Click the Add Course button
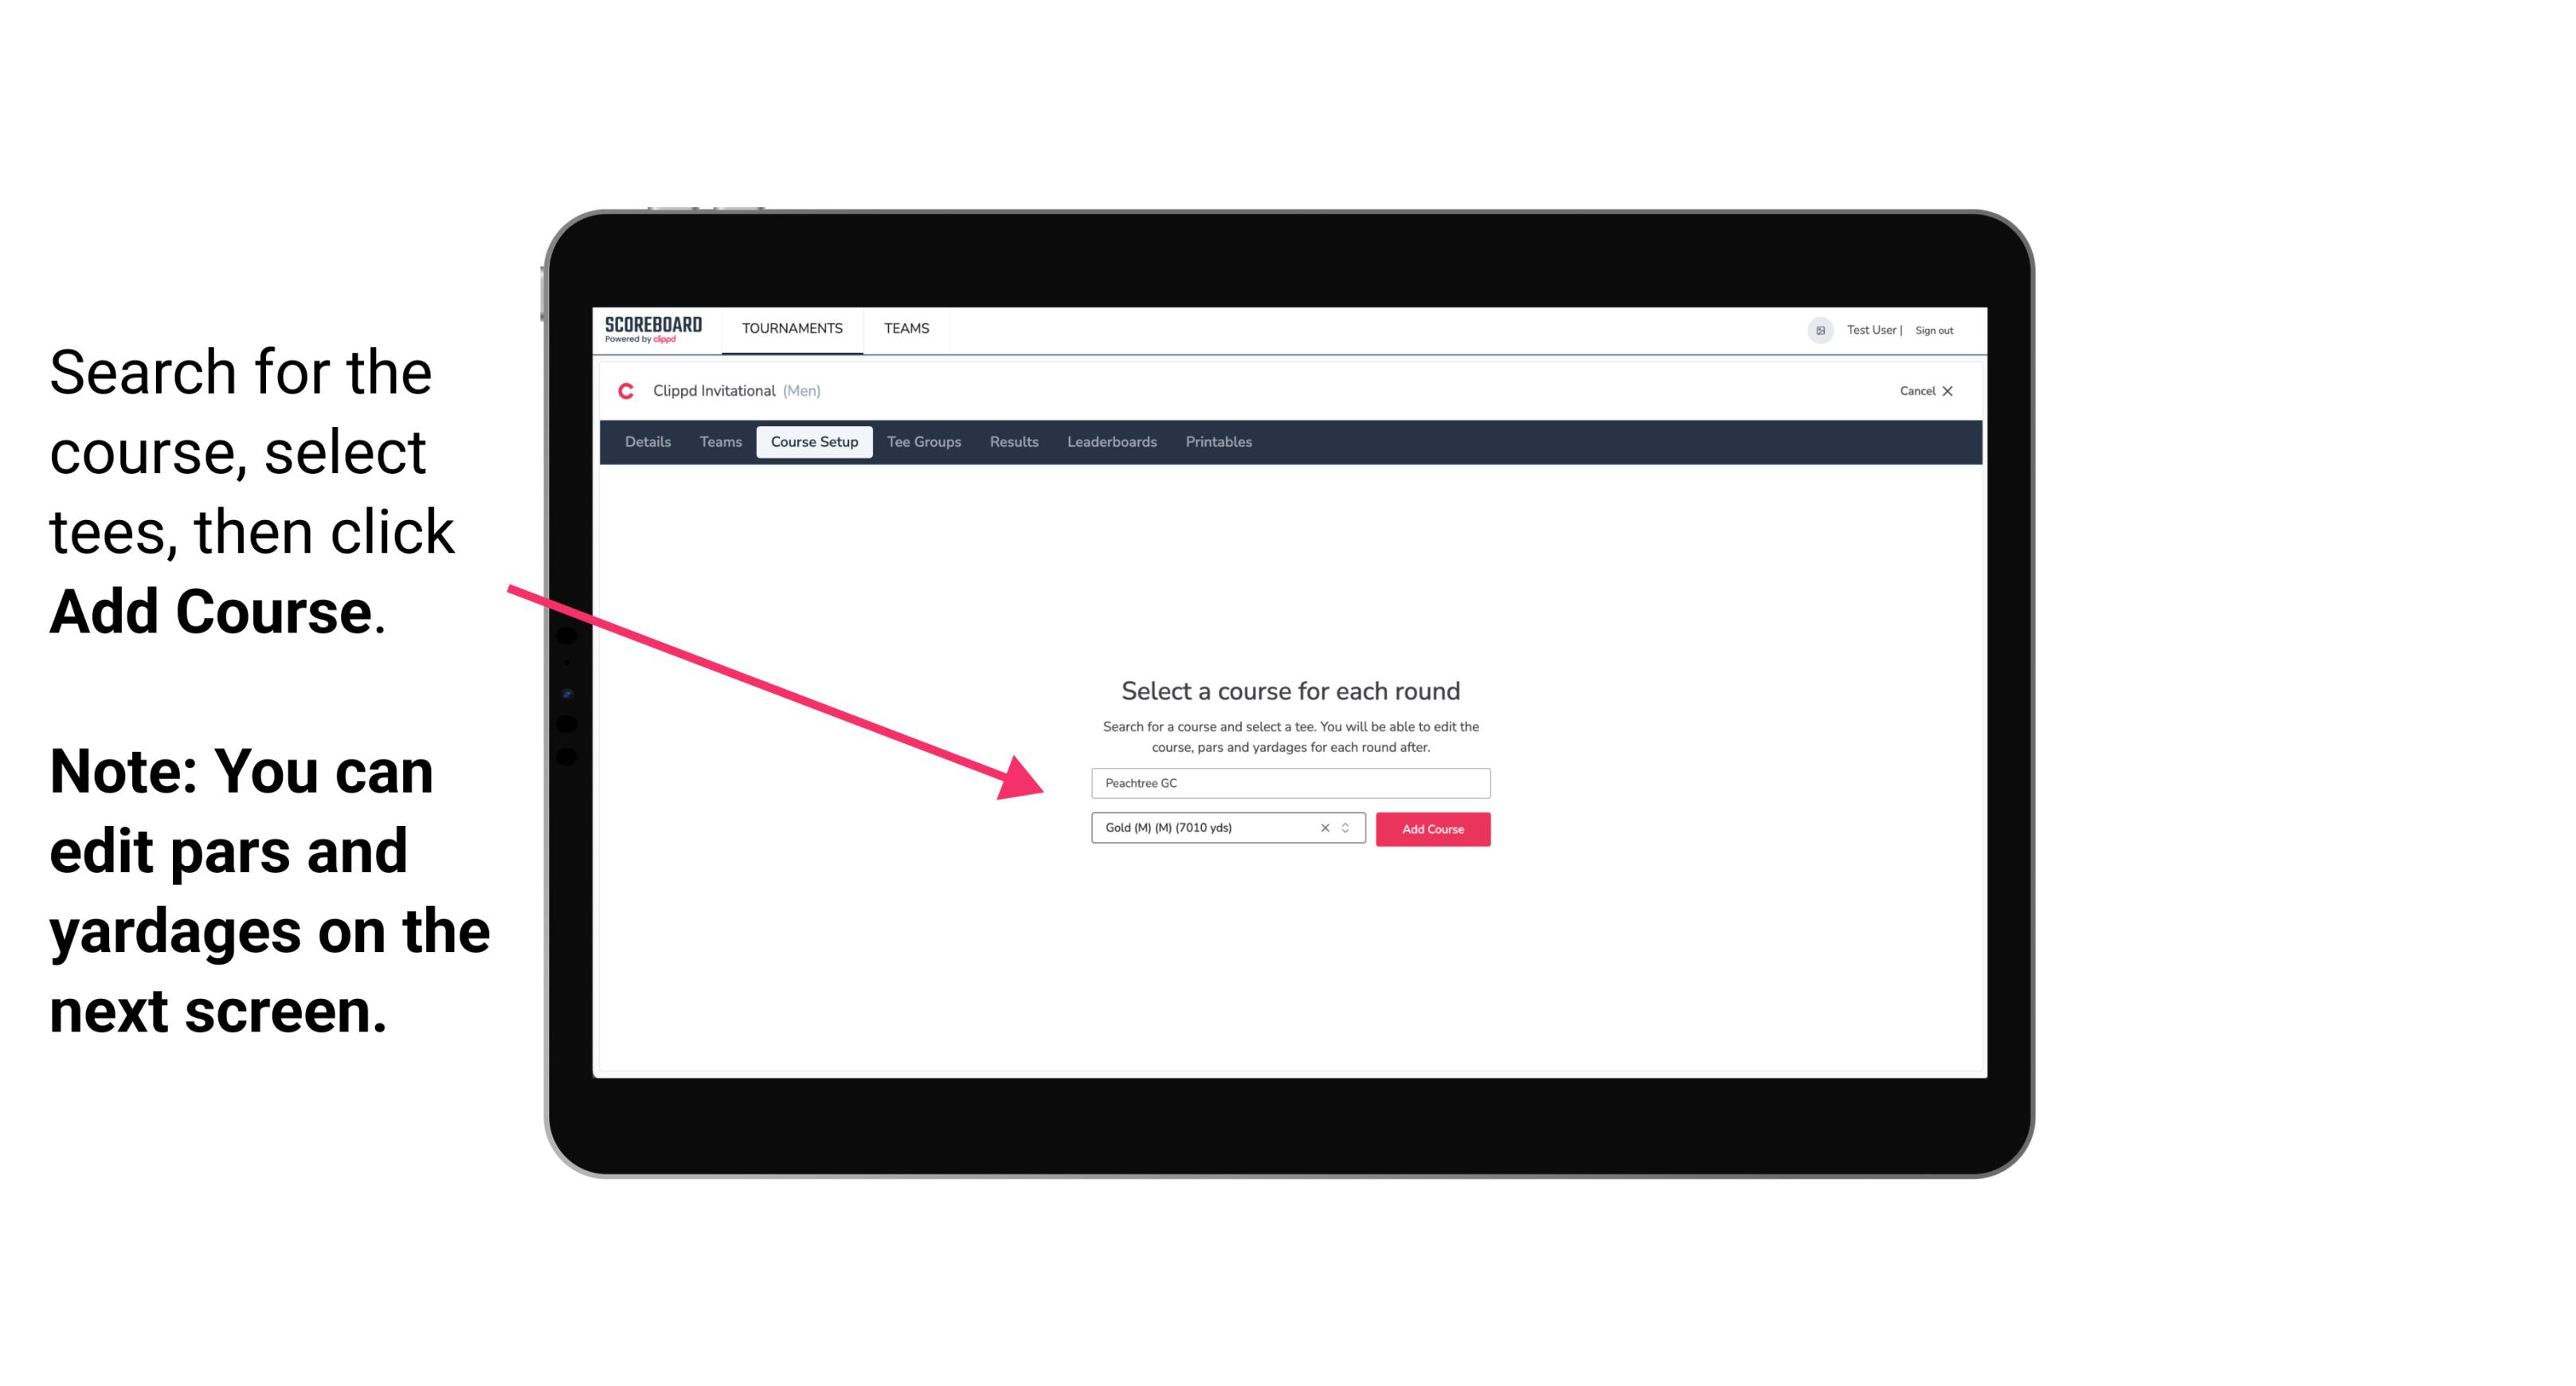The height and width of the screenshot is (1386, 2576). (x=1431, y=829)
